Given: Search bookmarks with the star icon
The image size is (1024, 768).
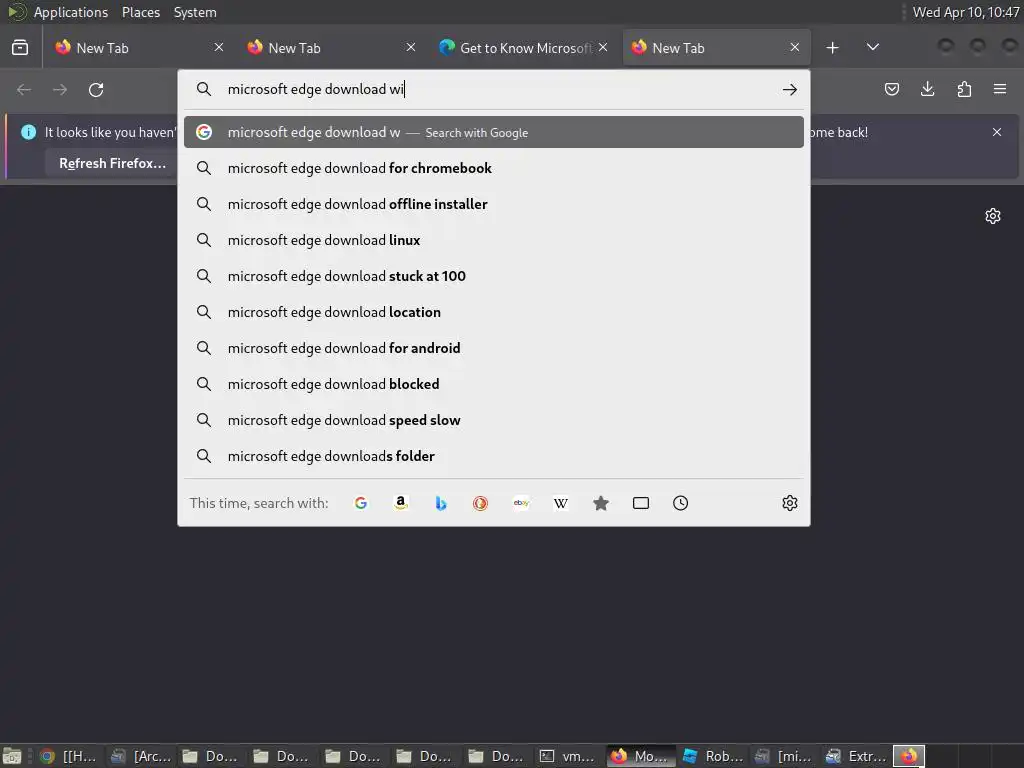Looking at the screenshot, I should click(x=601, y=503).
